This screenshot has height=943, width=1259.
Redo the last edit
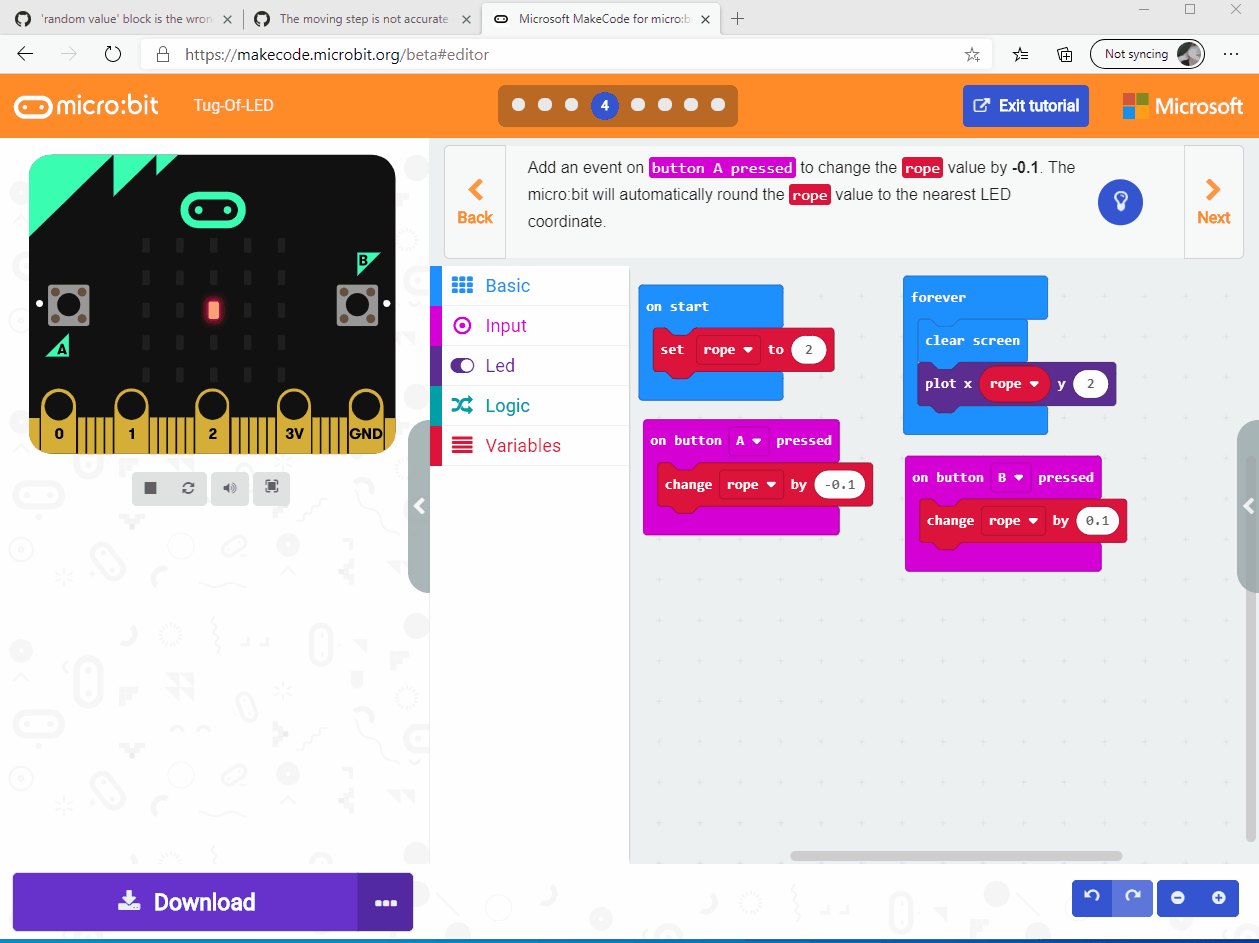[x=1133, y=898]
